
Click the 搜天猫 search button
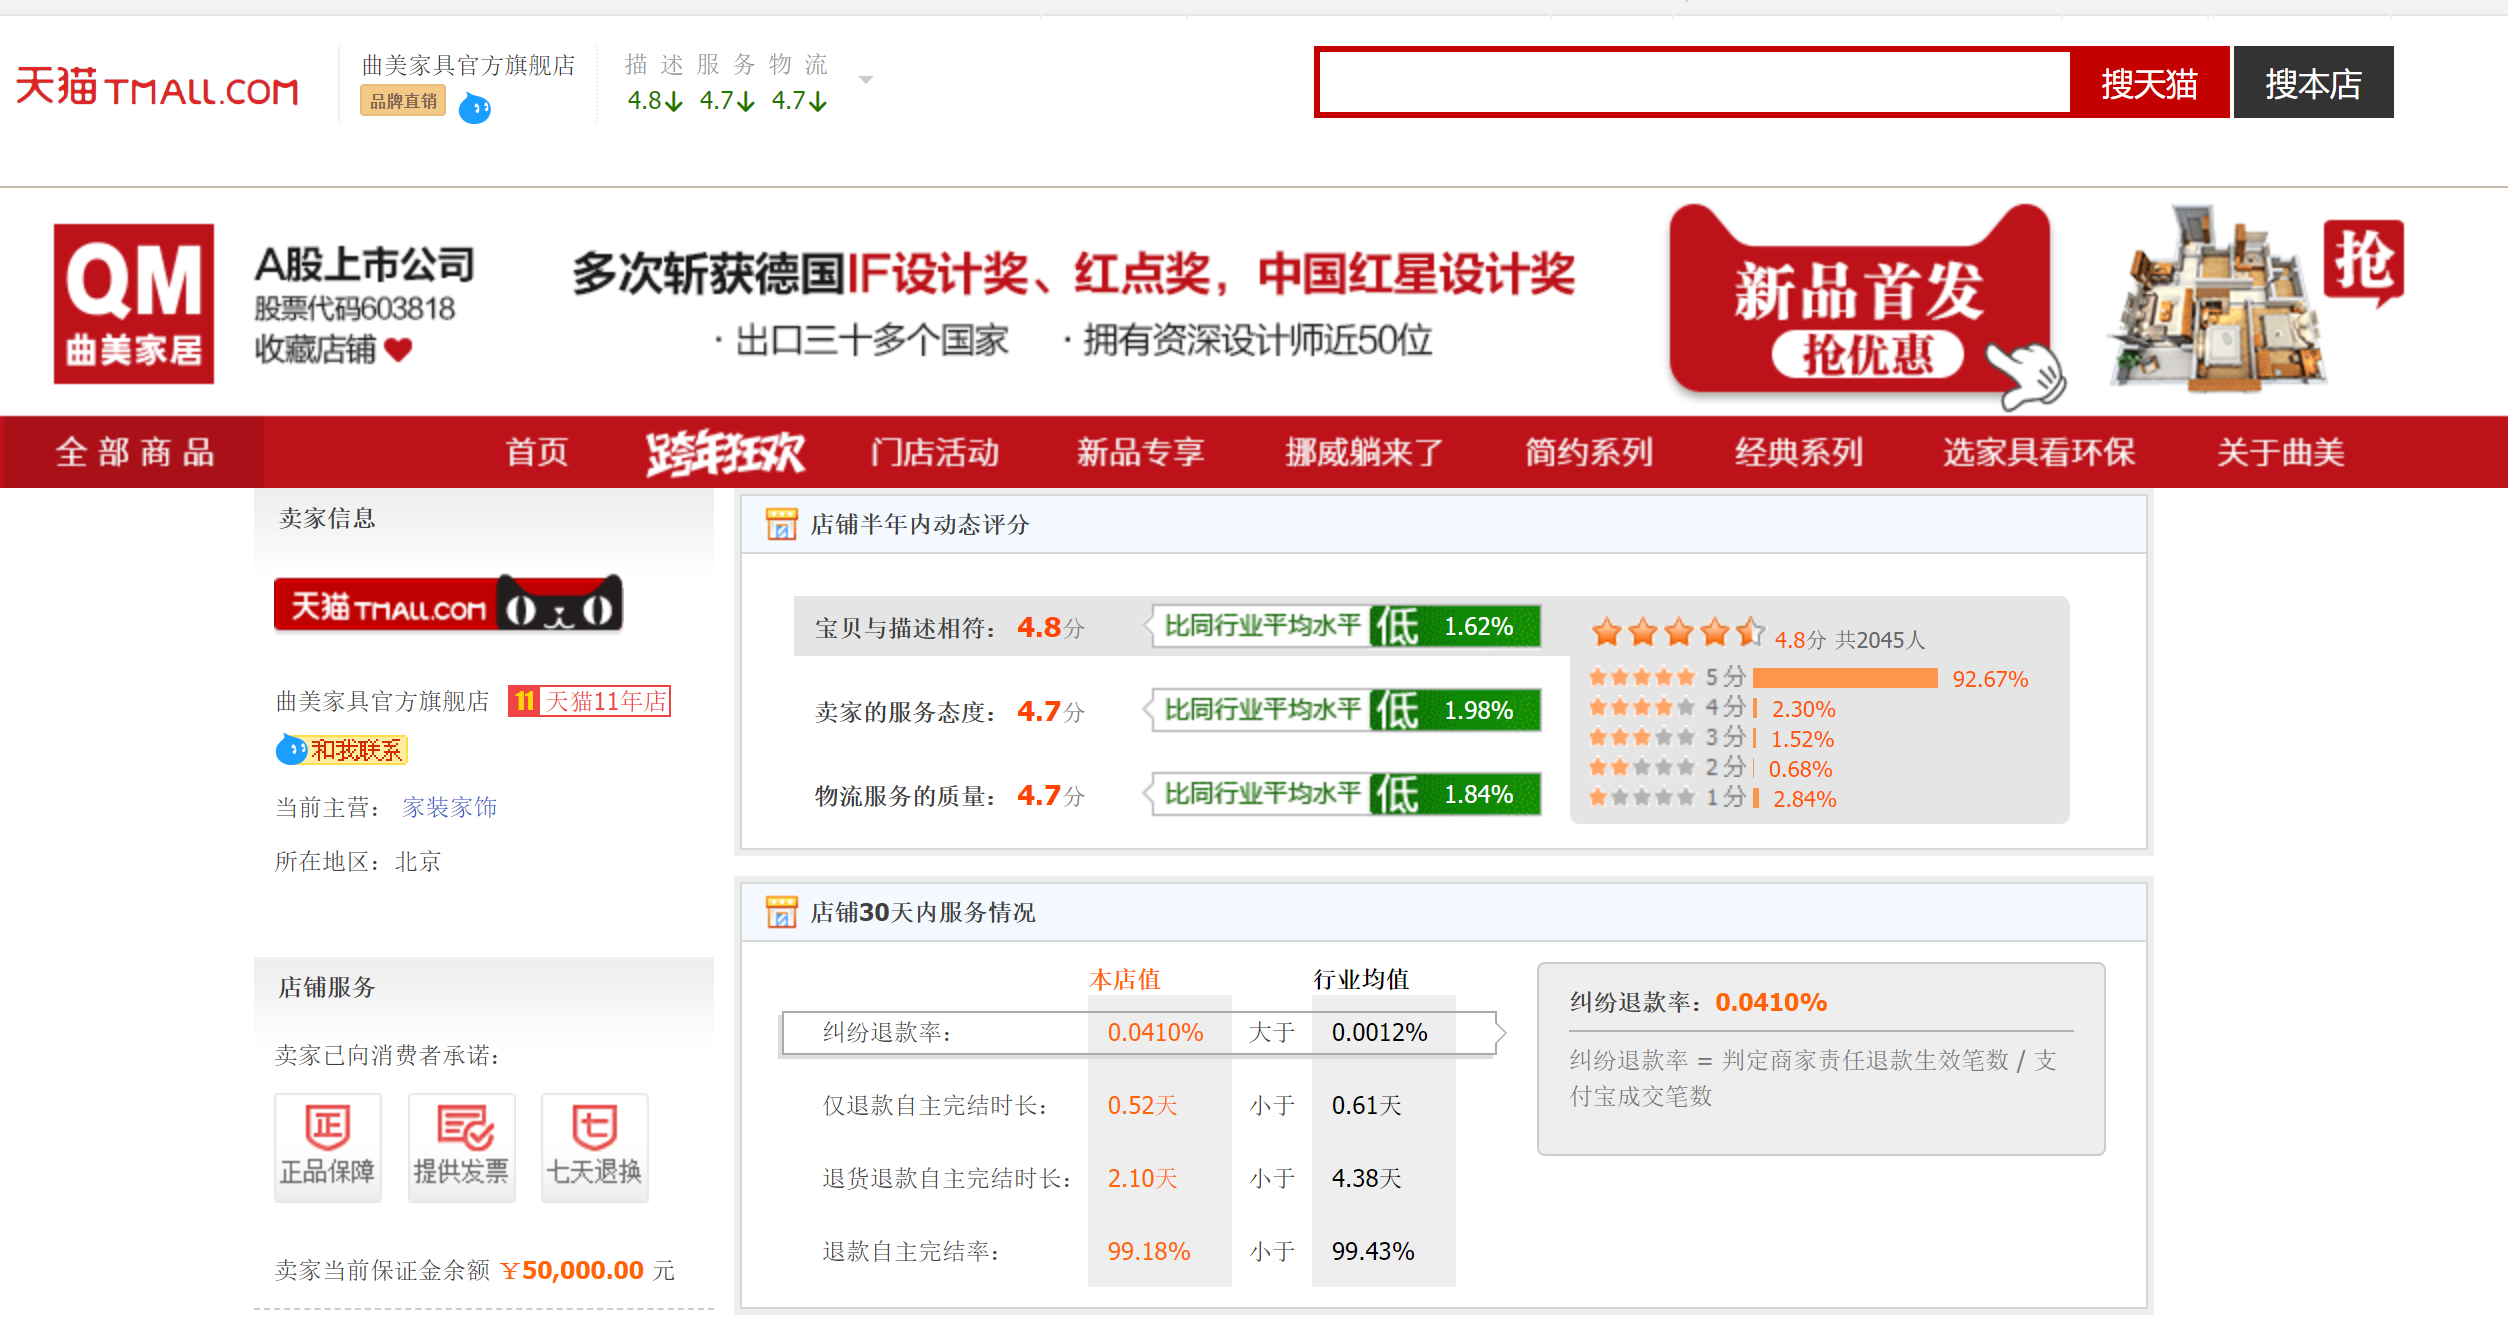click(2149, 83)
